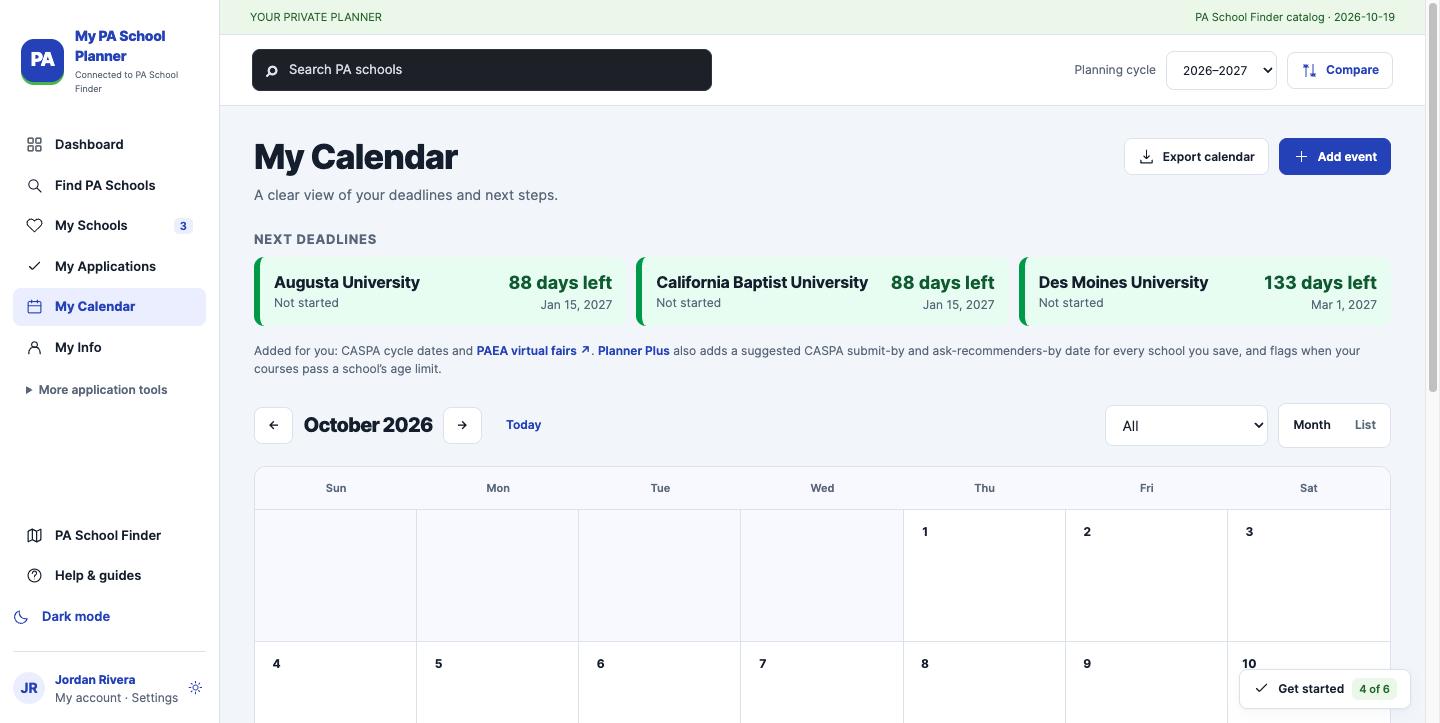Click the Find PA Schools magnifier icon

tap(34, 186)
